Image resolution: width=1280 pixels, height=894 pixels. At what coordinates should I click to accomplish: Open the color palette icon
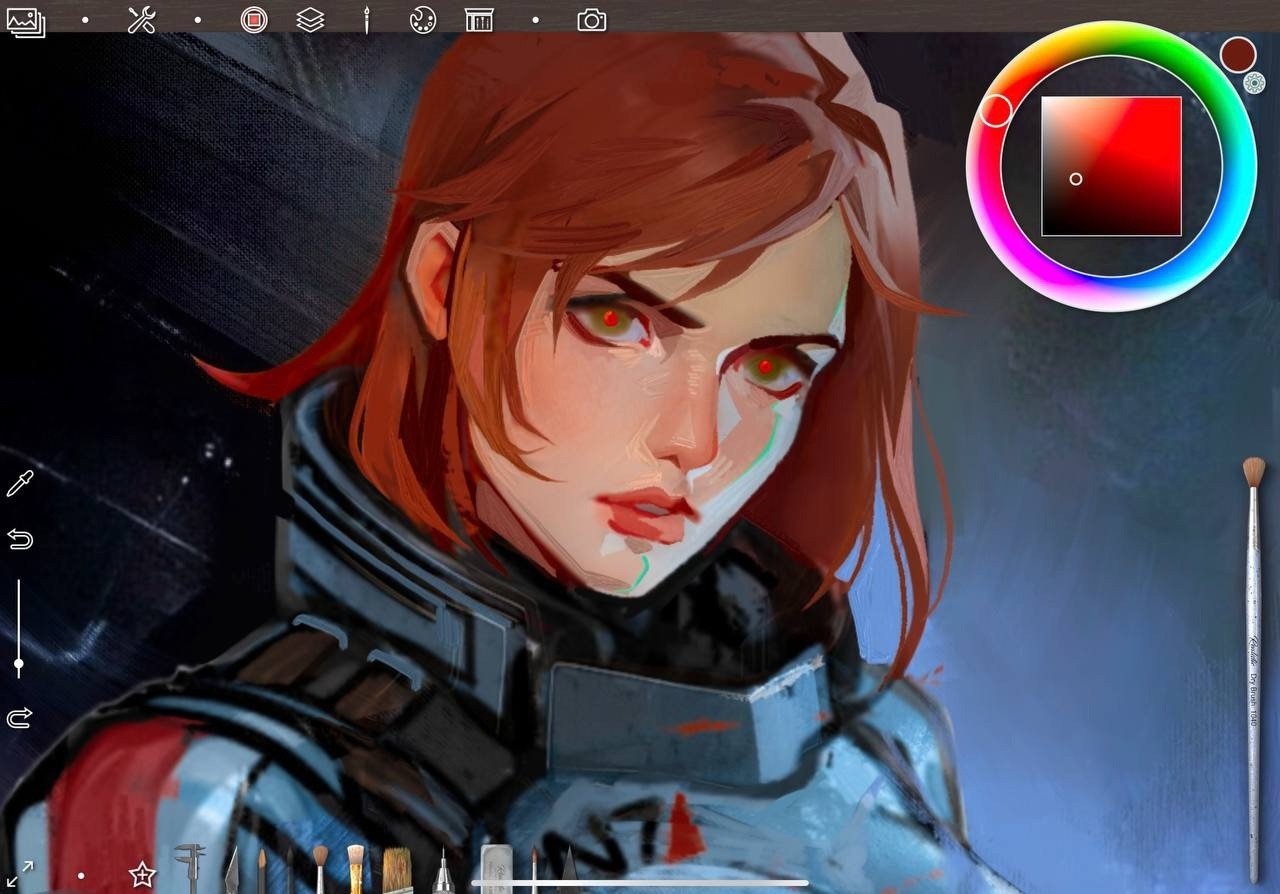click(423, 20)
